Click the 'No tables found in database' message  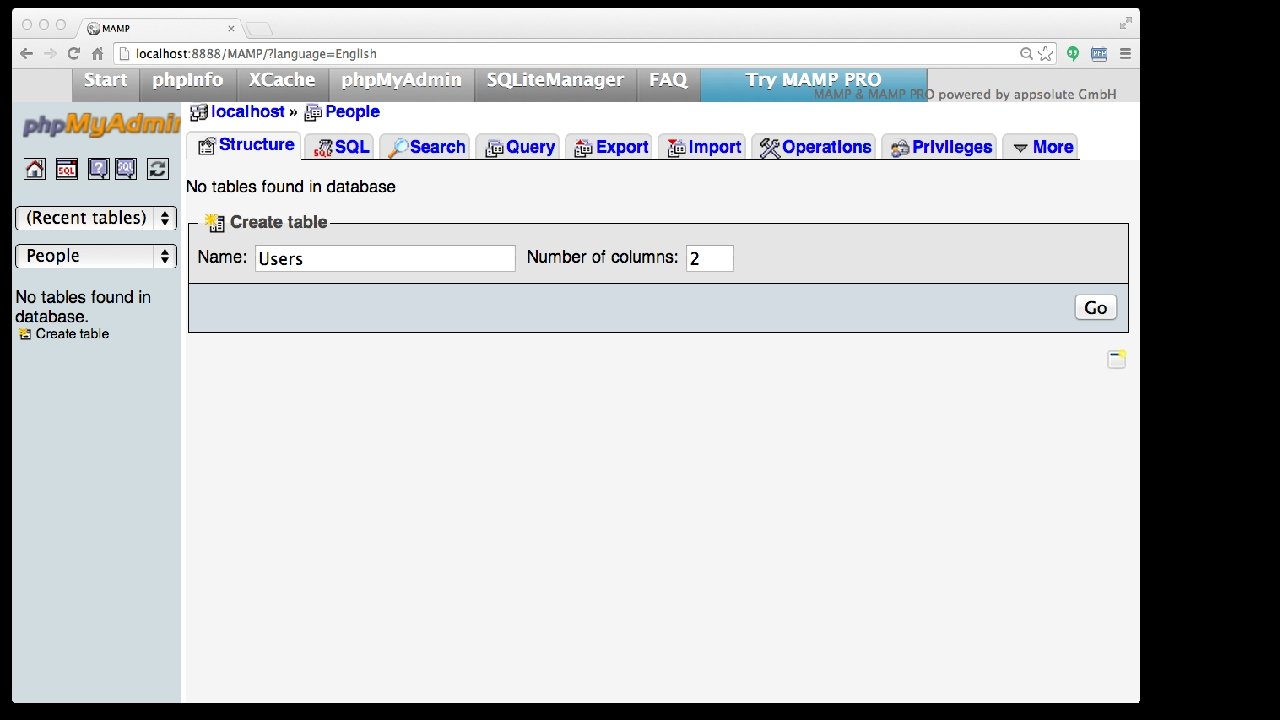tap(291, 187)
